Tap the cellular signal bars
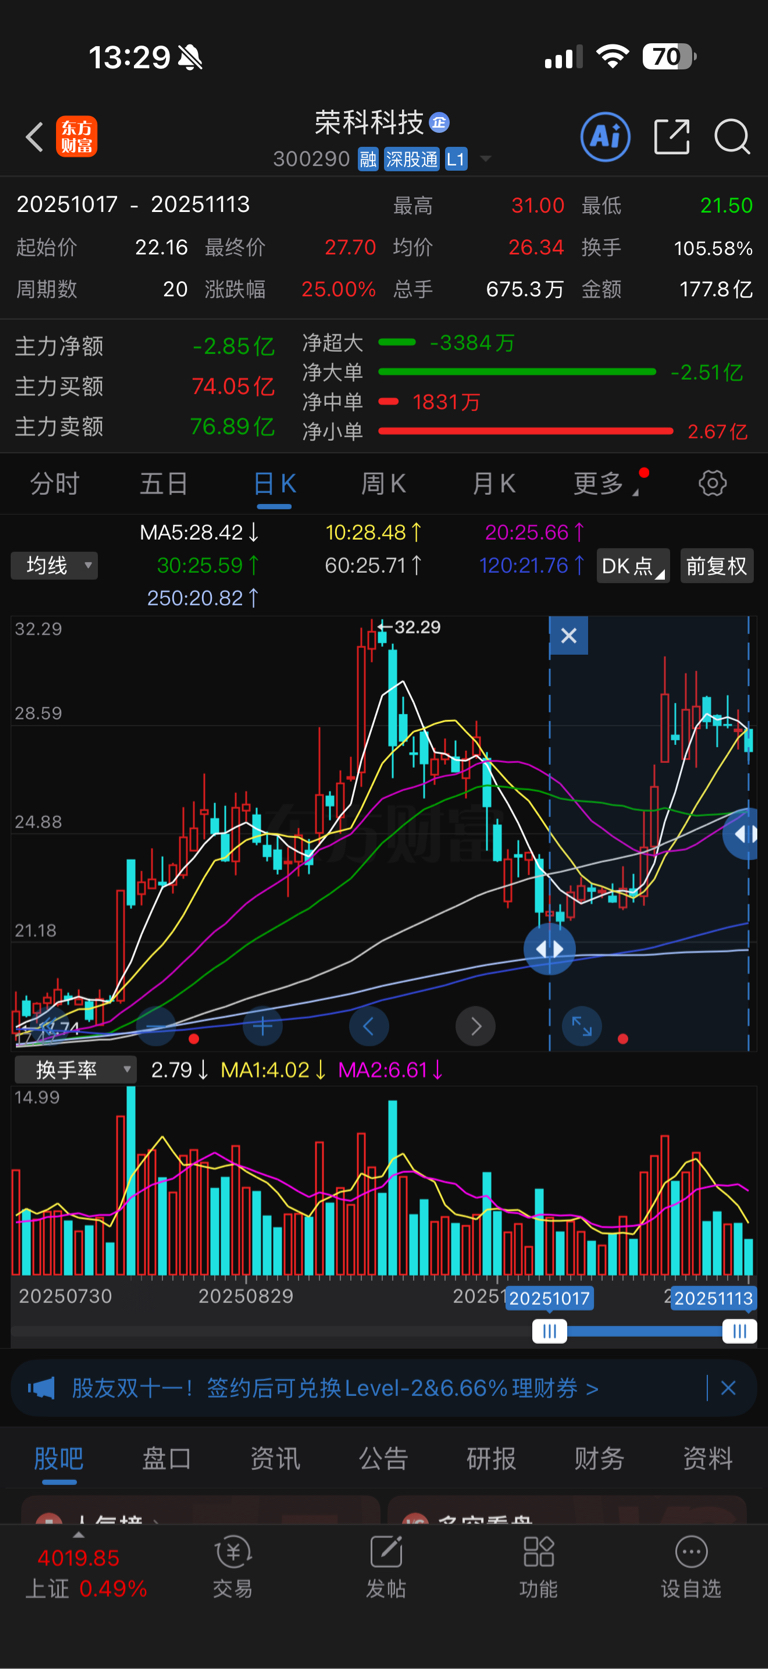This screenshot has height=1669, width=768. click(563, 58)
